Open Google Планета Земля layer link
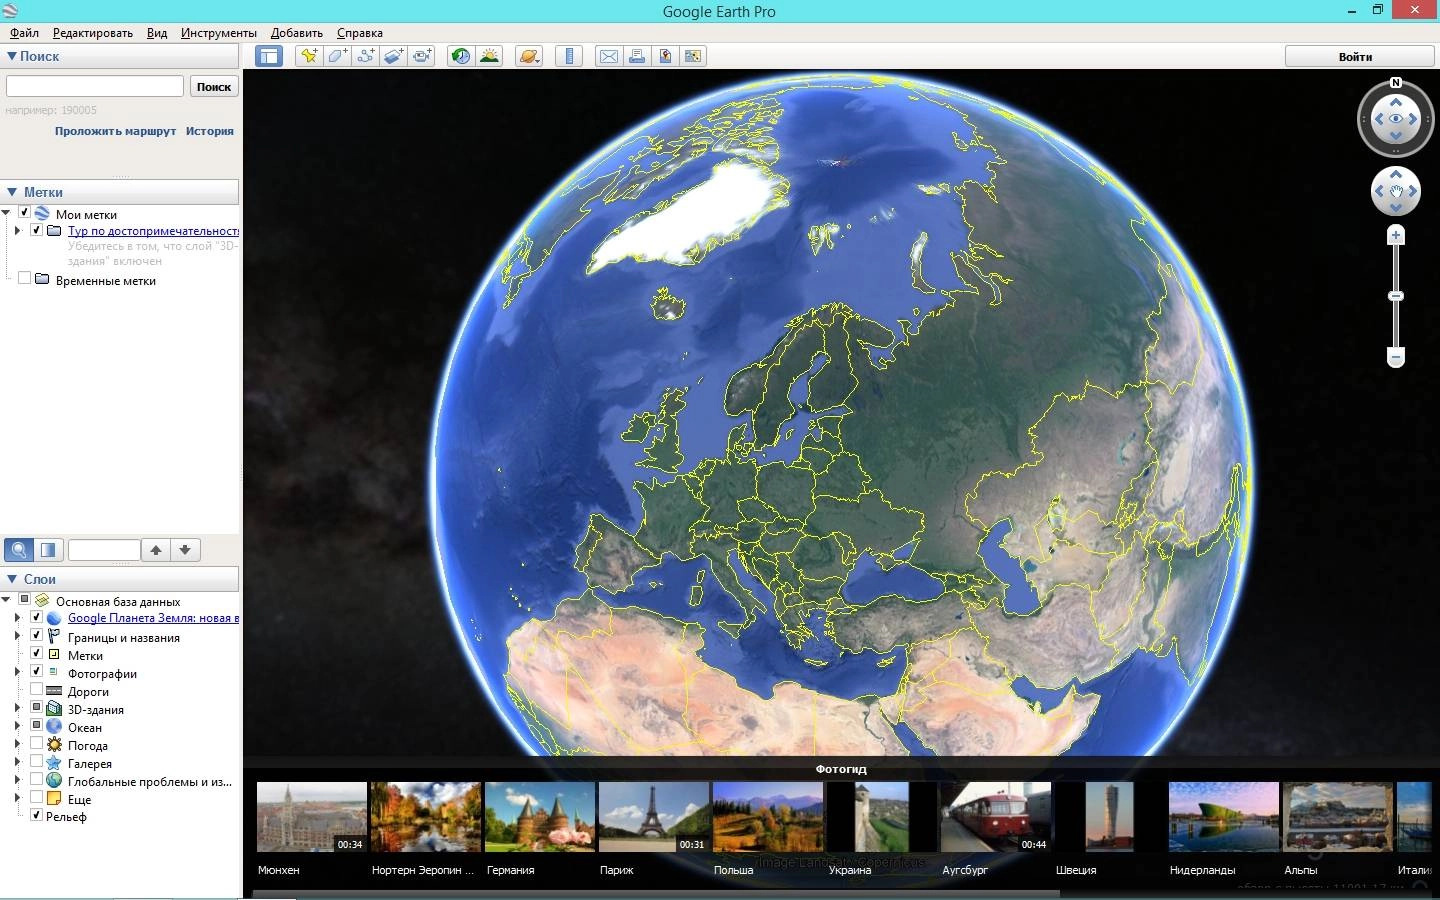This screenshot has width=1440, height=900. [x=153, y=618]
